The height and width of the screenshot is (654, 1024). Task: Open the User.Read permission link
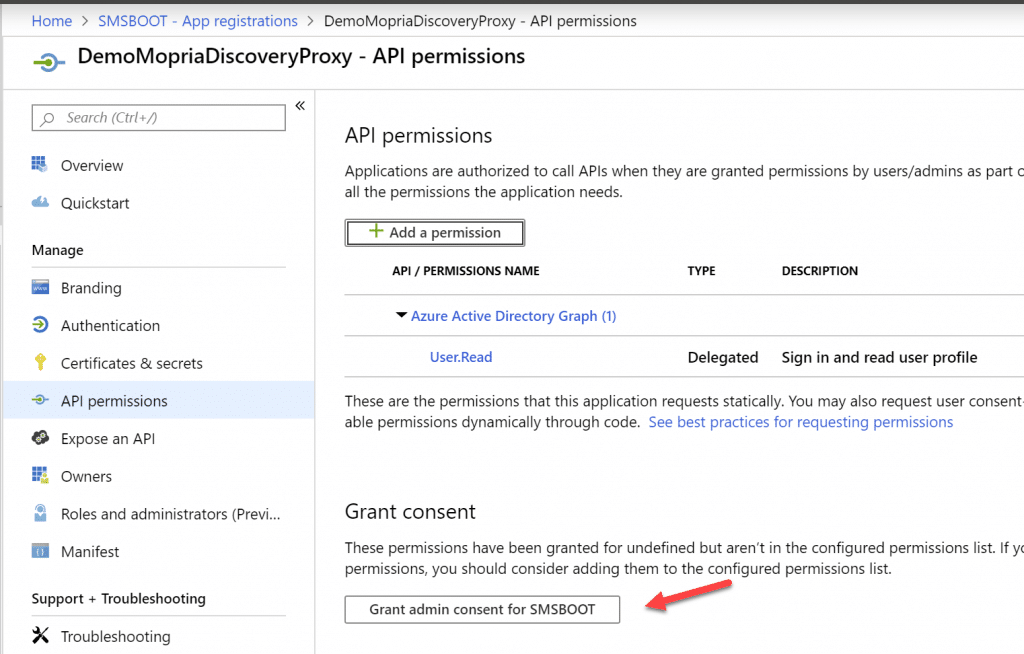click(460, 357)
